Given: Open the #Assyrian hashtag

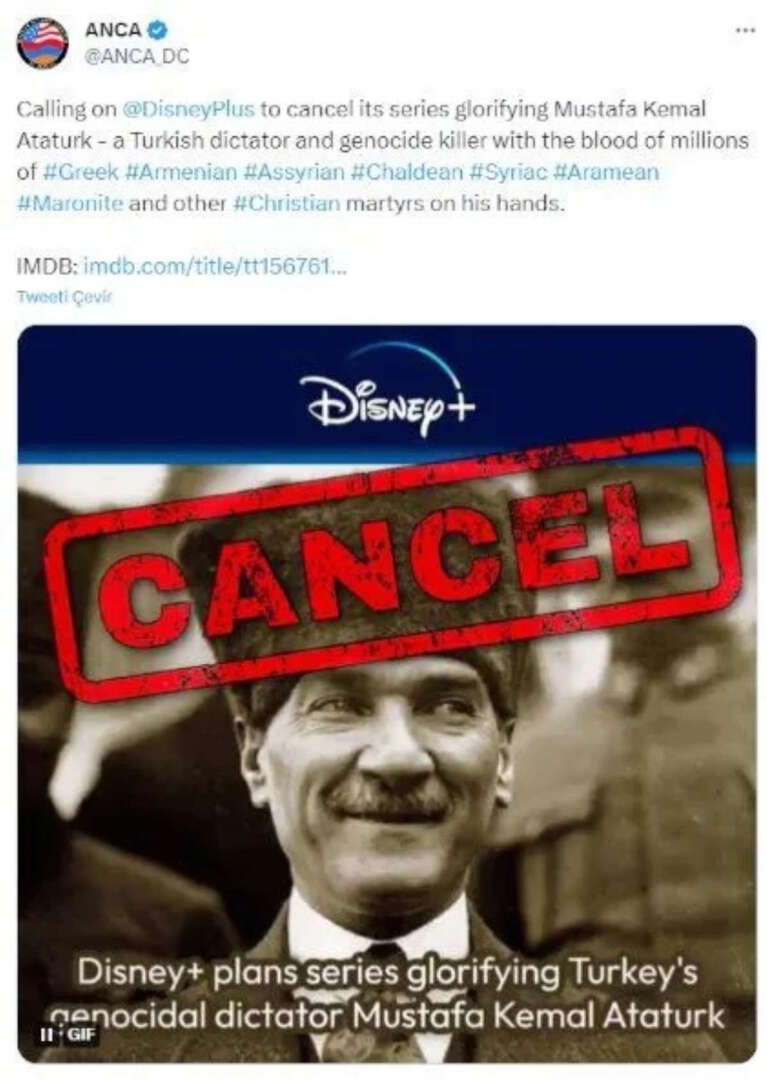Looking at the screenshot, I should coord(294,172).
